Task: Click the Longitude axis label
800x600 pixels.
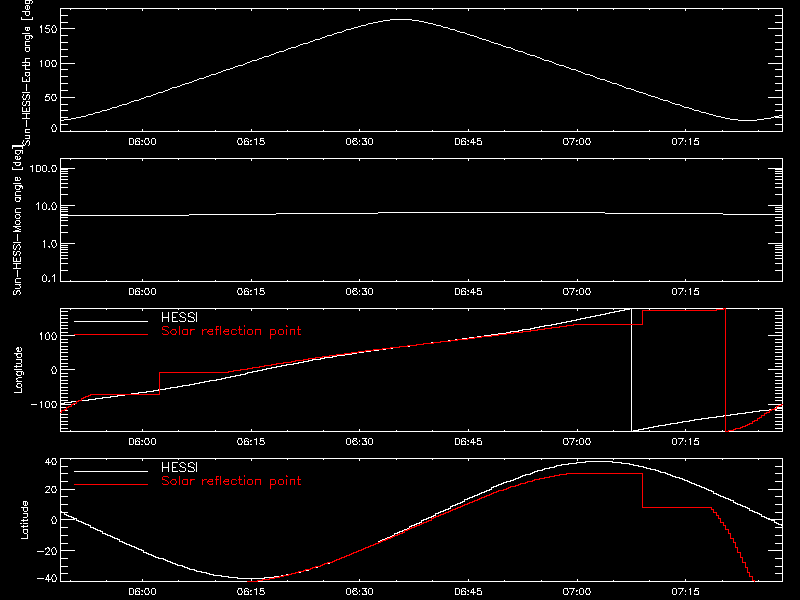Action: pos(18,370)
